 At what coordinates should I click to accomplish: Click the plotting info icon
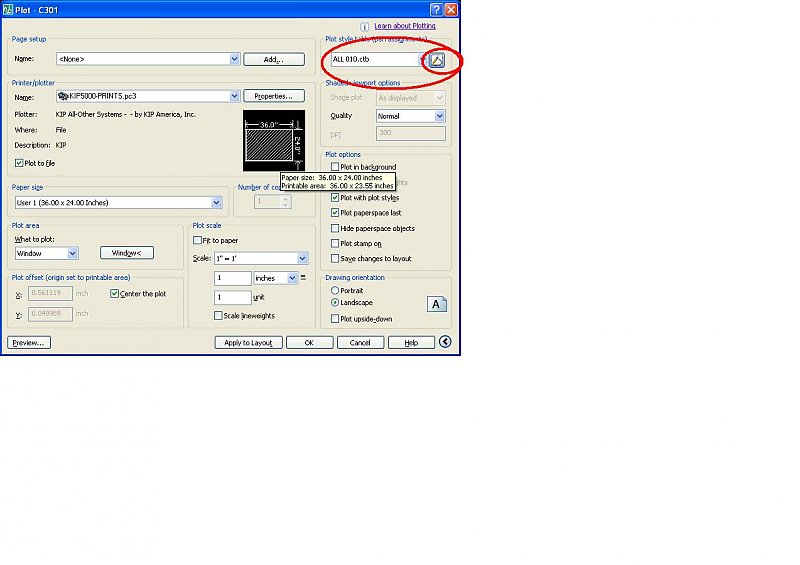pos(364,27)
